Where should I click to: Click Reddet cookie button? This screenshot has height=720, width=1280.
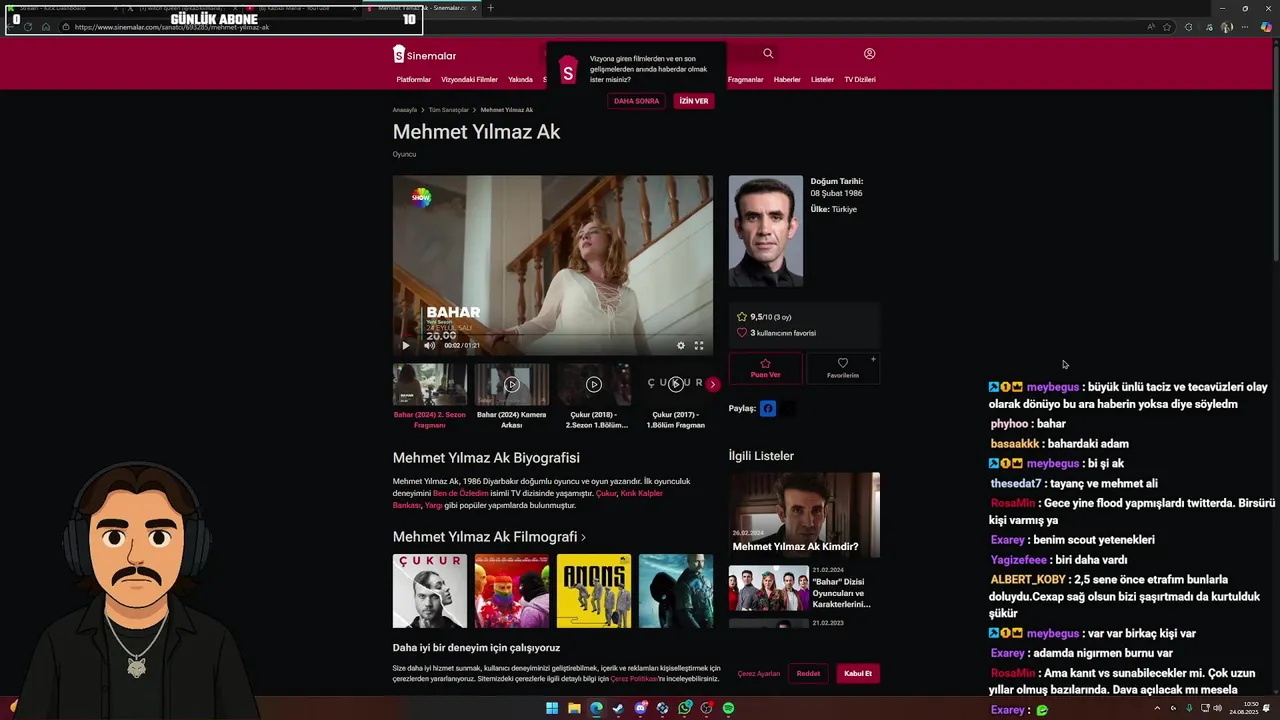808,674
